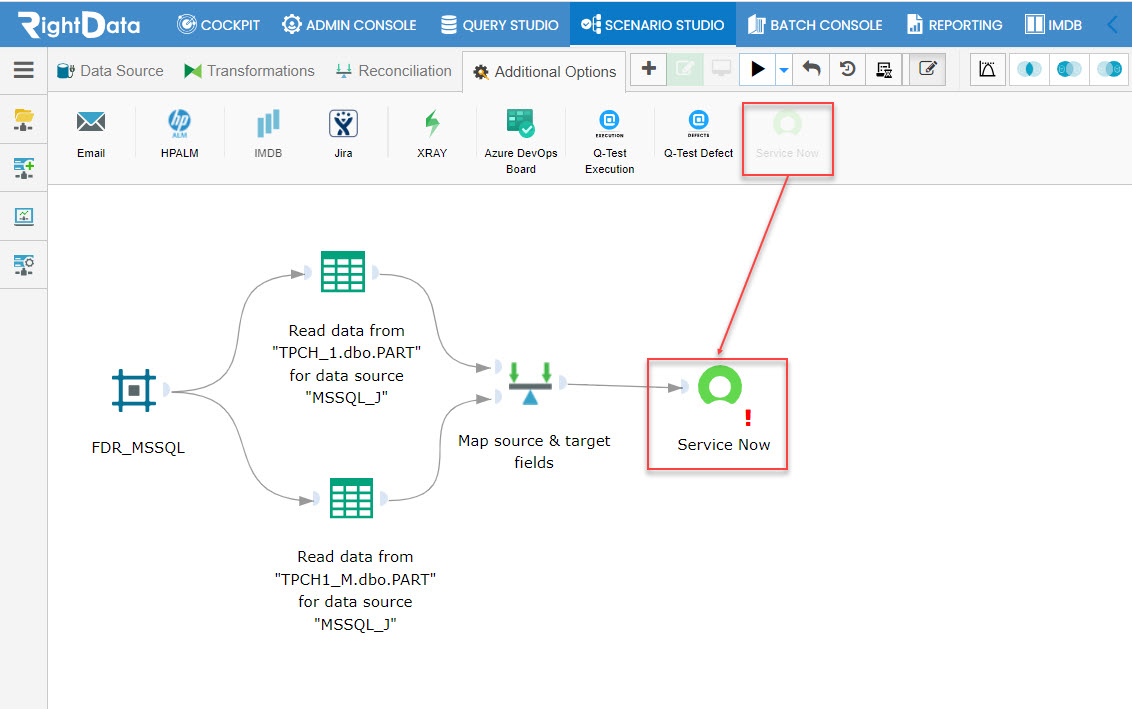Toggle the hamburger sidebar menu
This screenshot has height=709, width=1132.
point(23,69)
